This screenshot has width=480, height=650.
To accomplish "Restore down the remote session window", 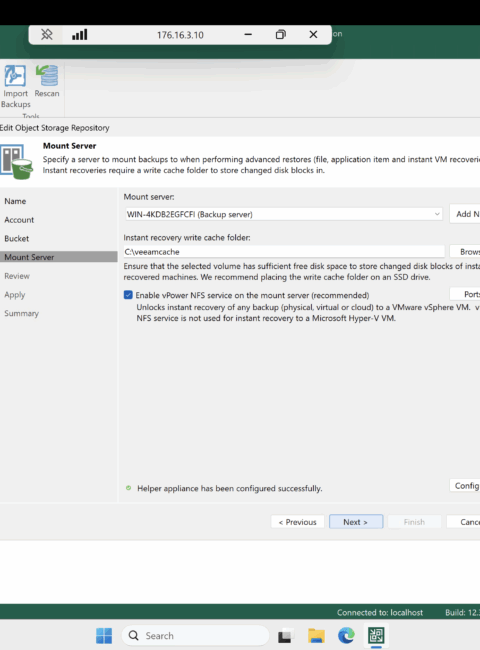I will point(281,34).
